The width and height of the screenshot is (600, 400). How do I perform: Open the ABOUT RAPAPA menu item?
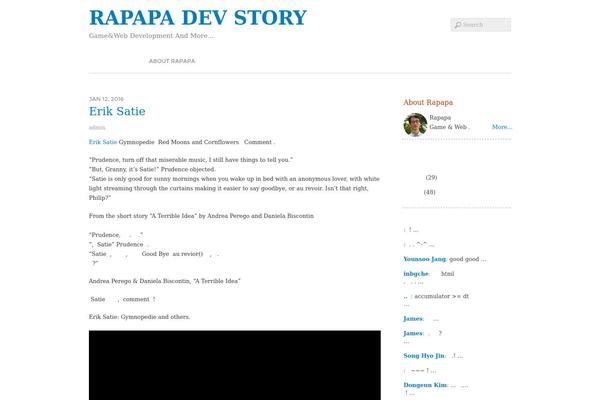point(172,61)
